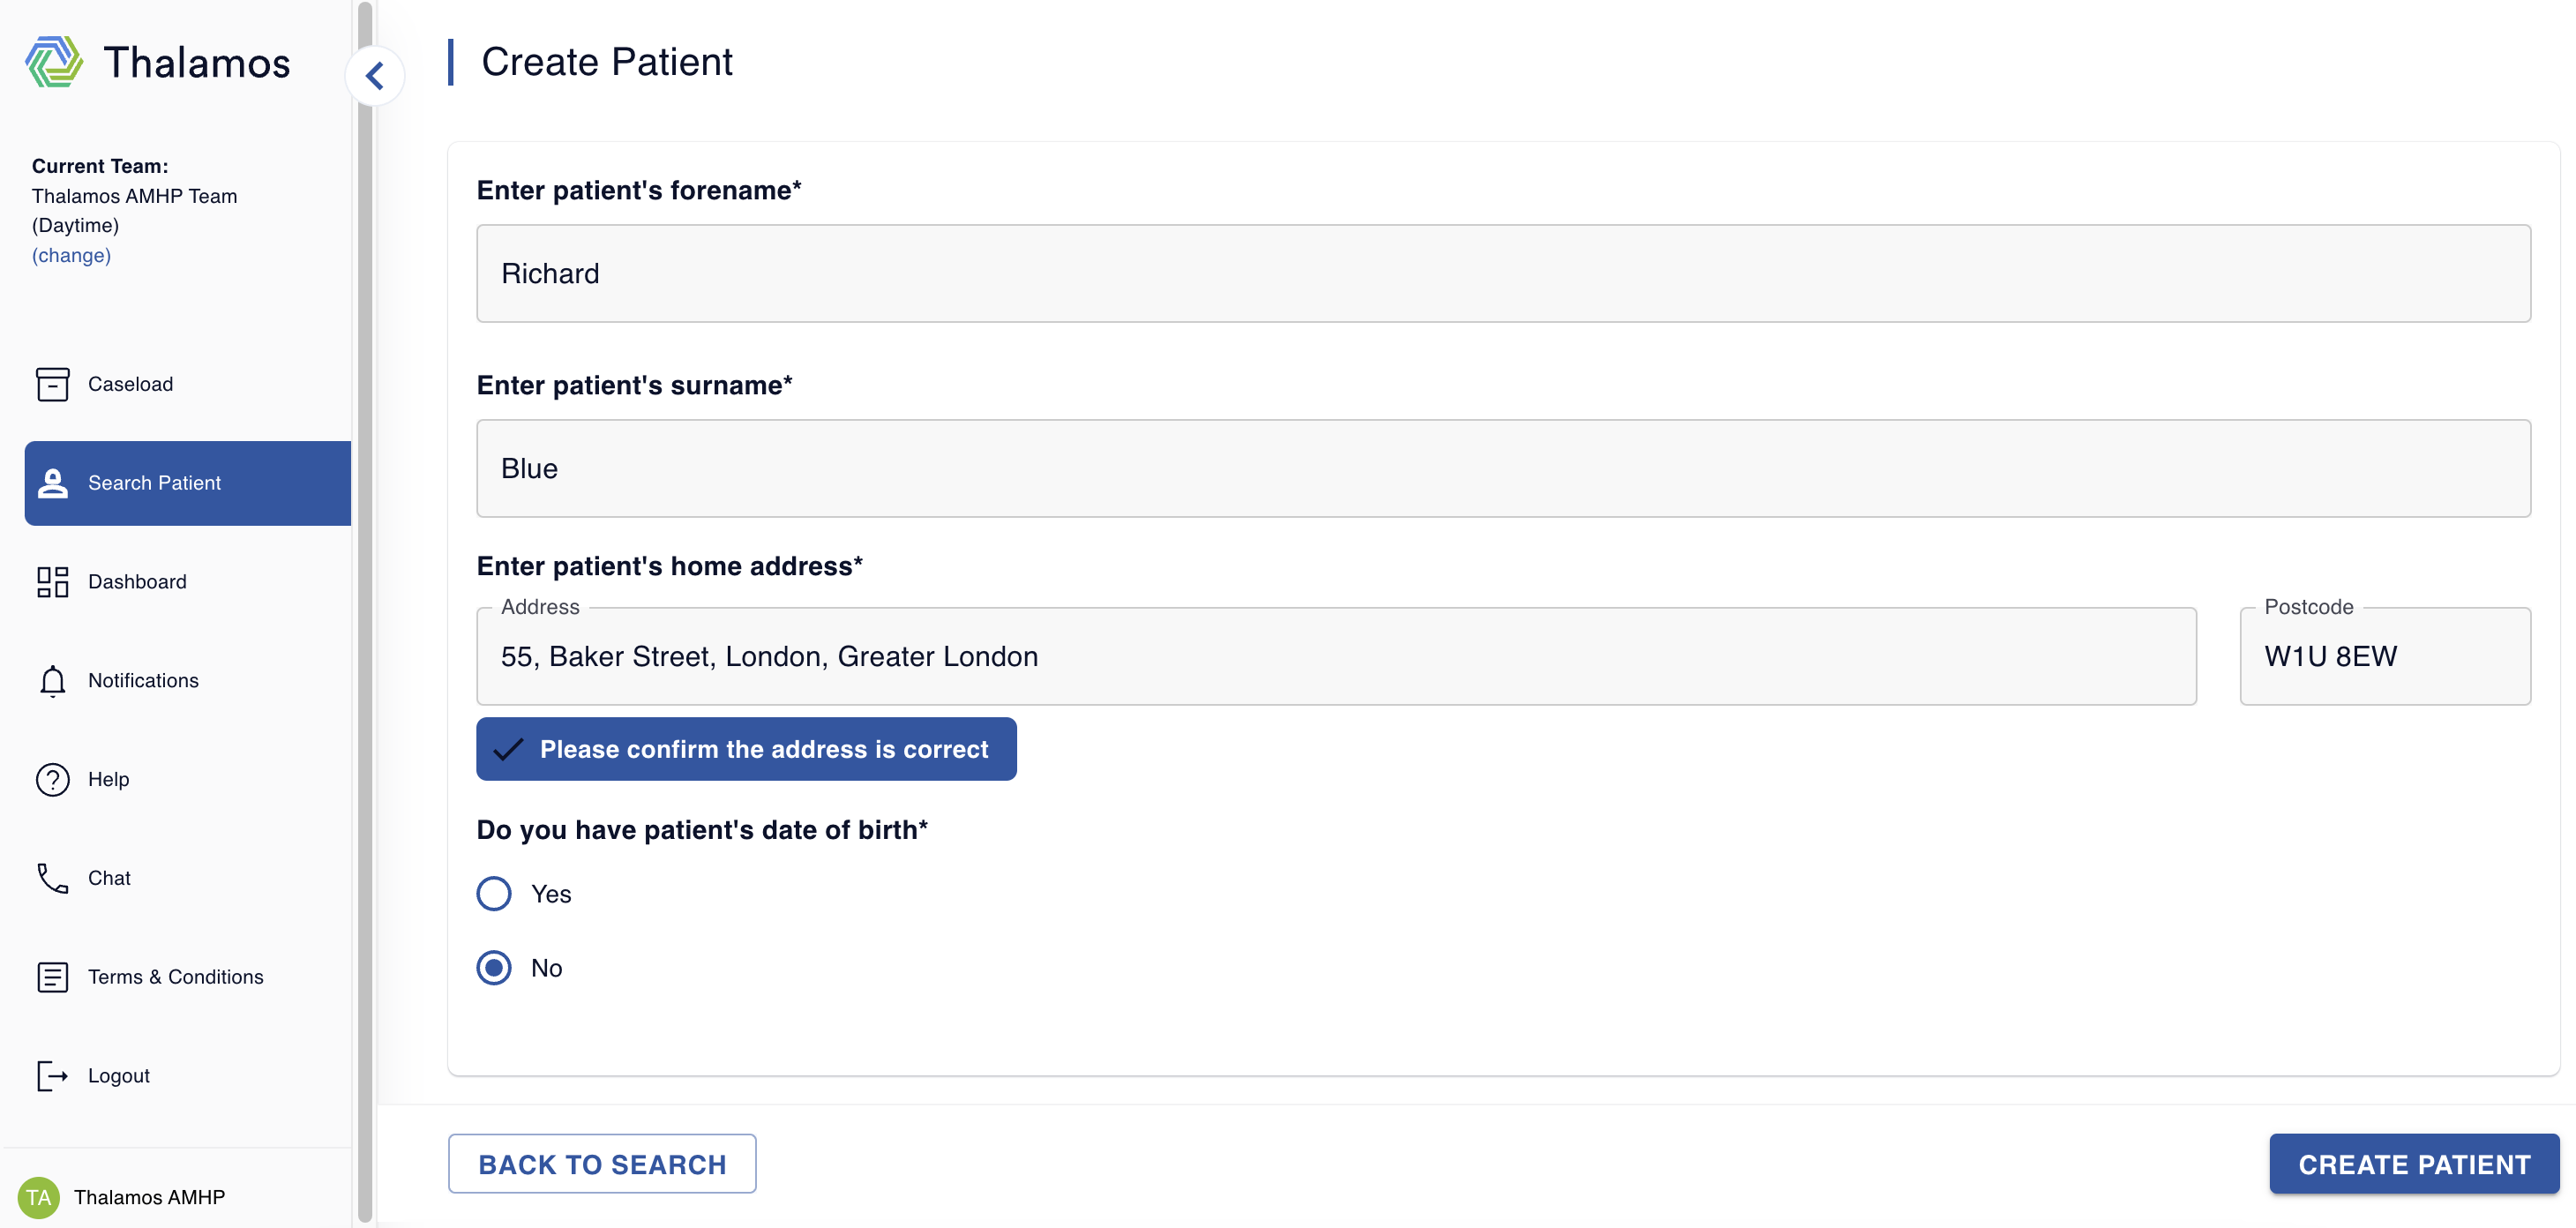
Task: Change the current team via (change) link
Action: click(x=71, y=255)
